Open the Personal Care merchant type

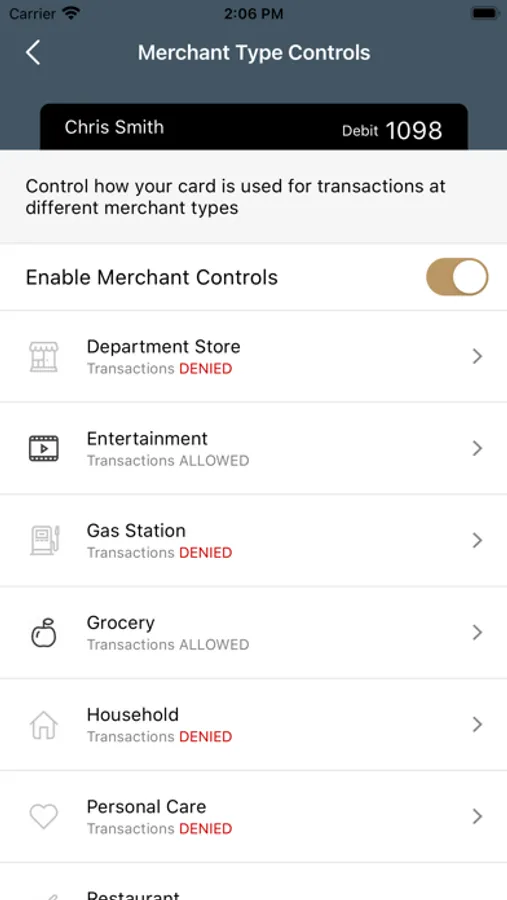pos(253,817)
